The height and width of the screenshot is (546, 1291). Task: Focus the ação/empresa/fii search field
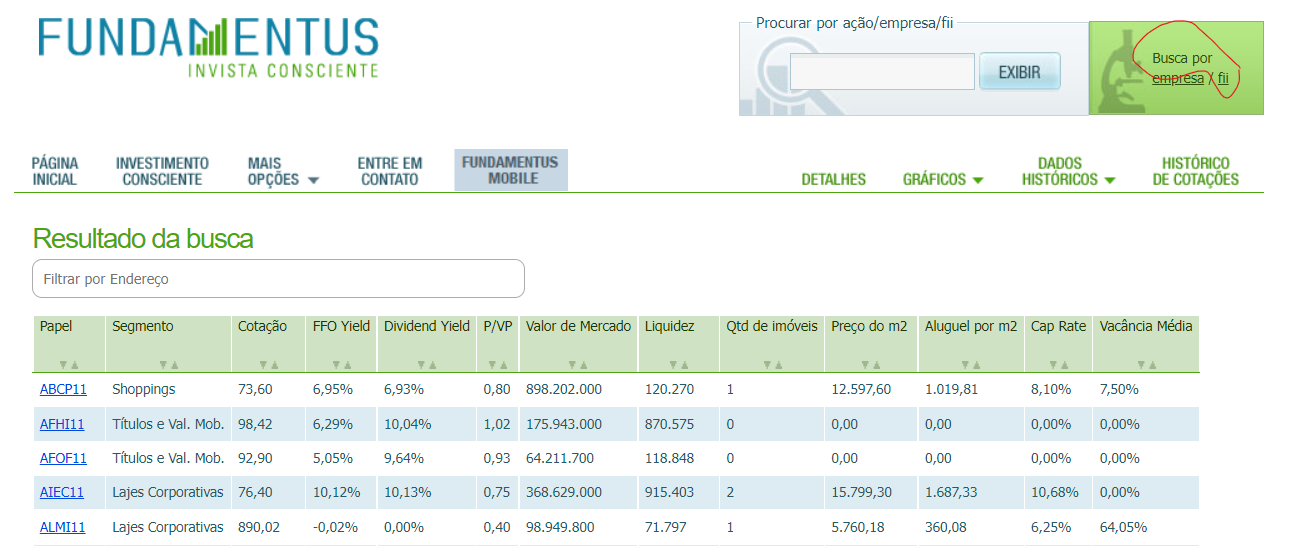[x=882, y=72]
